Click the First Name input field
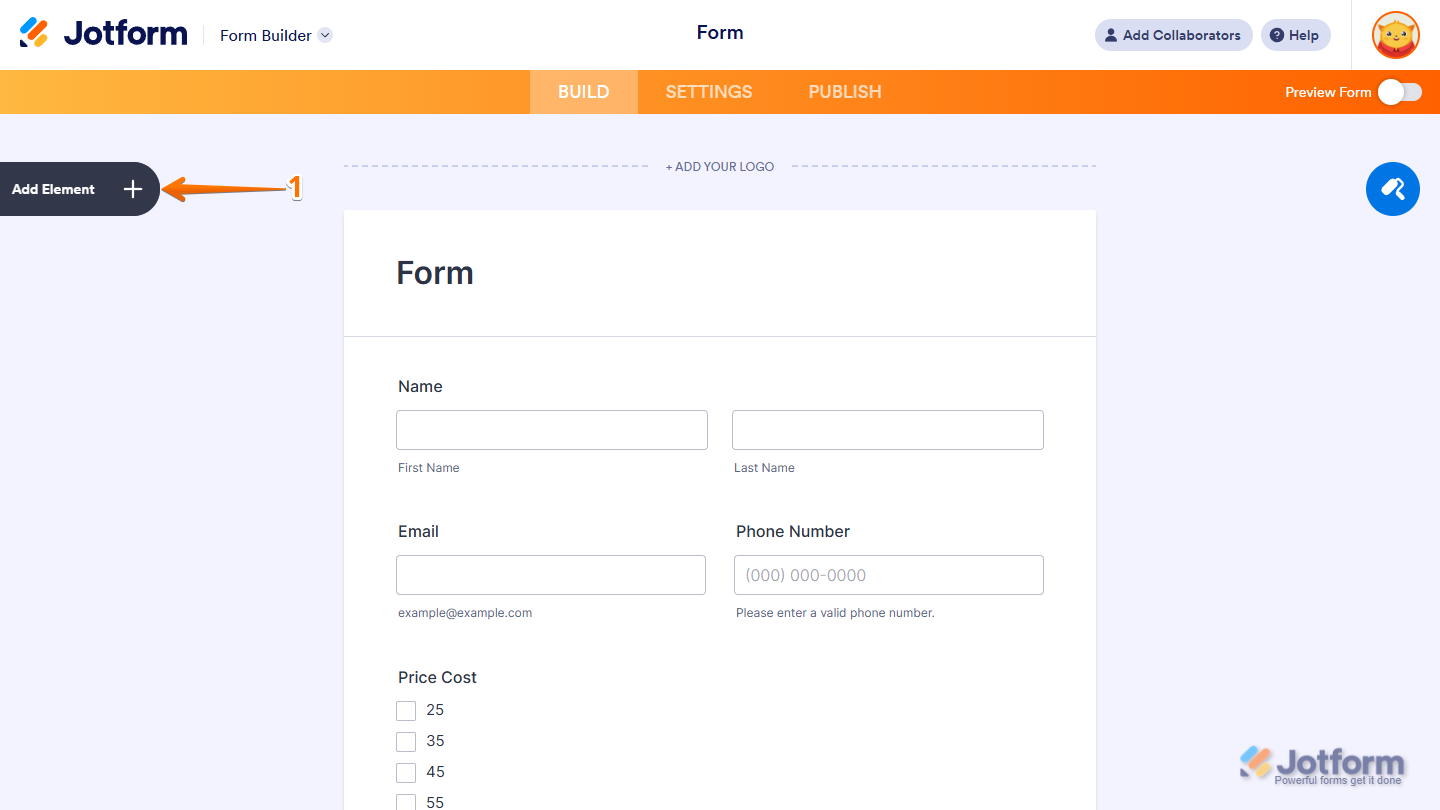Viewport: 1440px width, 810px height. tap(551, 429)
